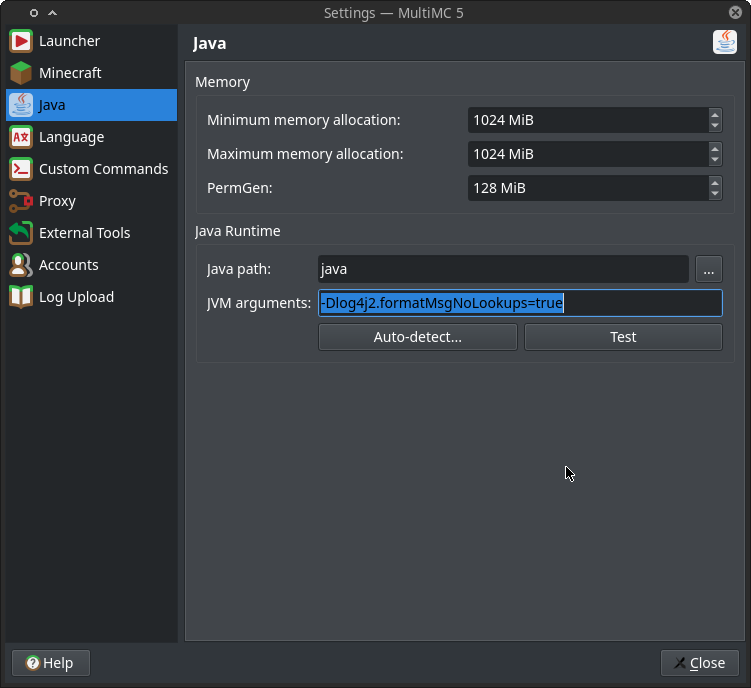Open the Language page
This screenshot has width=751, height=688.
click(x=91, y=137)
